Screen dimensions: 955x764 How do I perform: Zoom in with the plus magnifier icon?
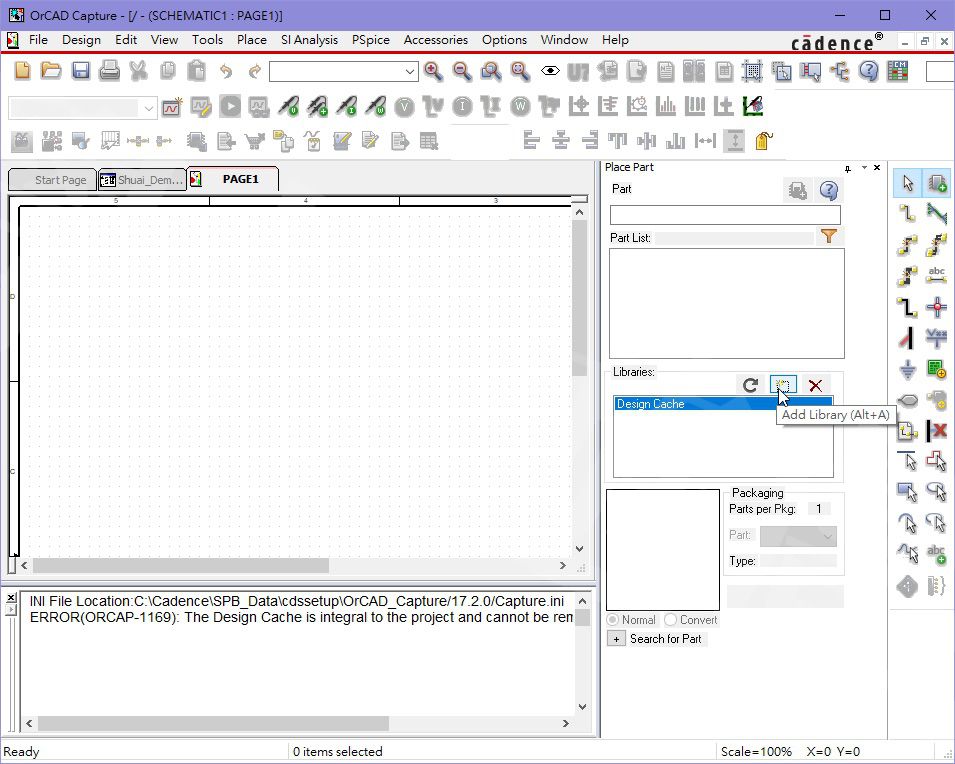433,71
